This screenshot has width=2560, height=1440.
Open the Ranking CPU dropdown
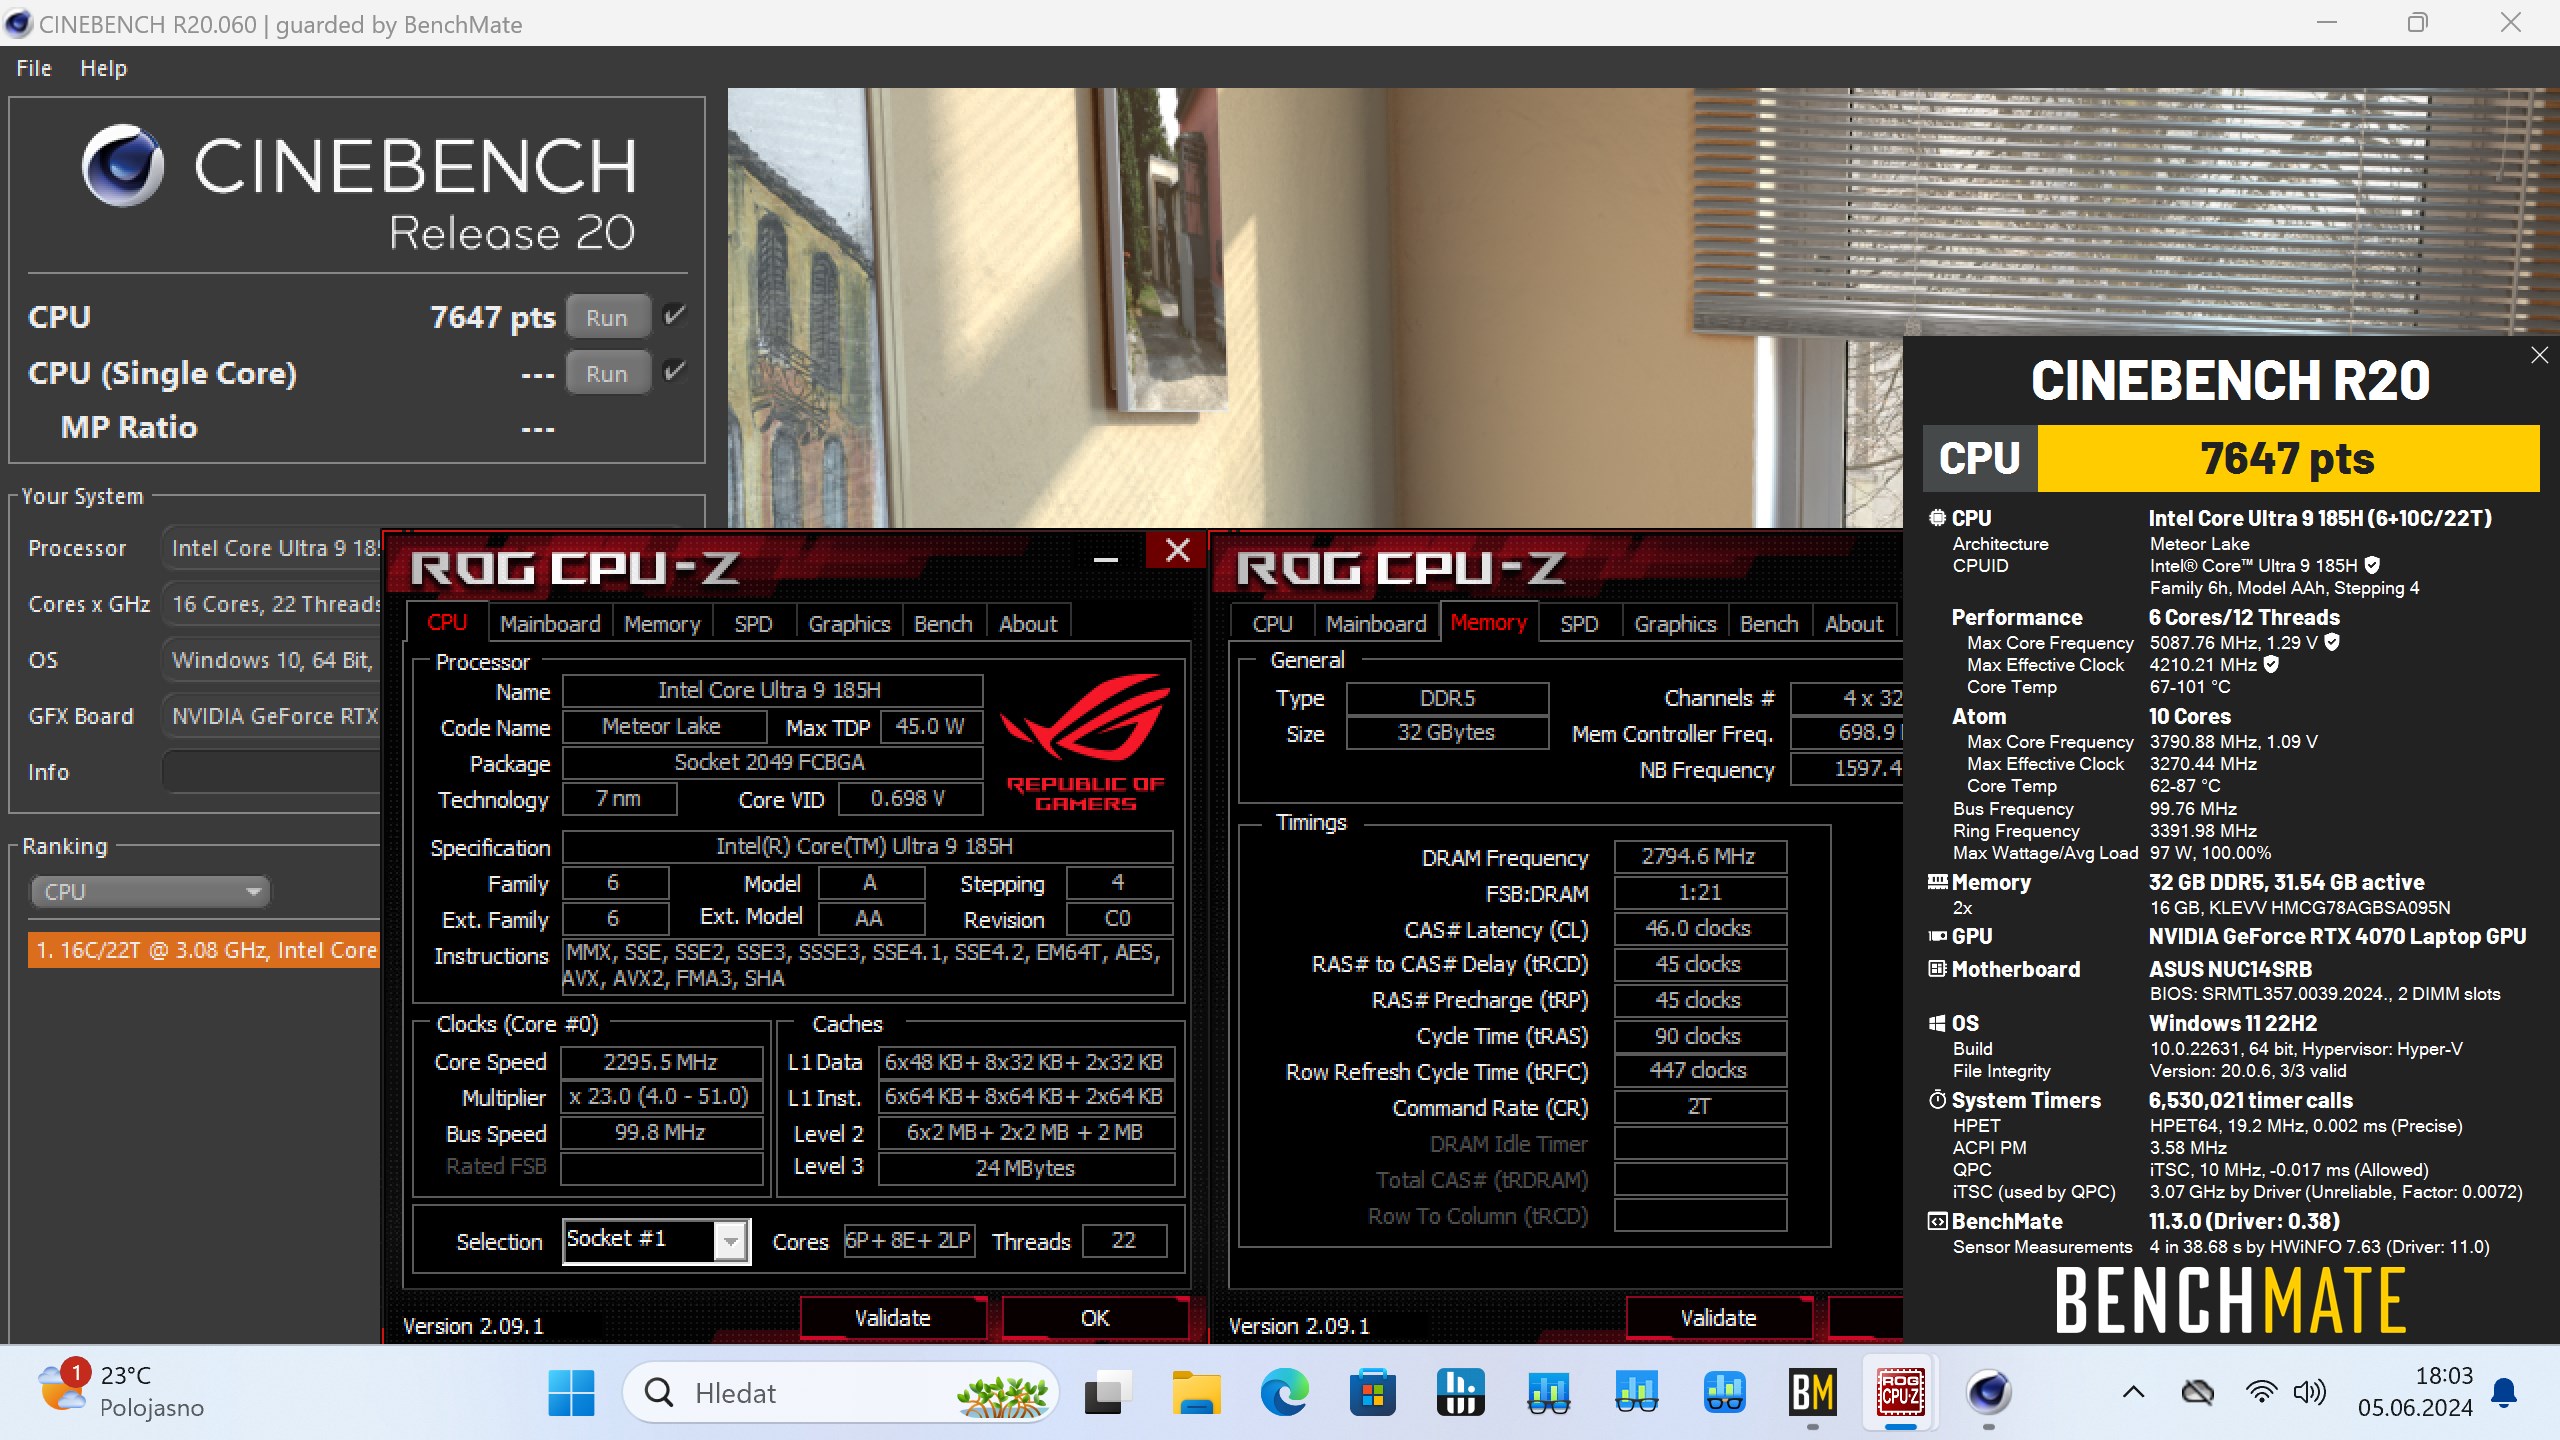click(151, 891)
